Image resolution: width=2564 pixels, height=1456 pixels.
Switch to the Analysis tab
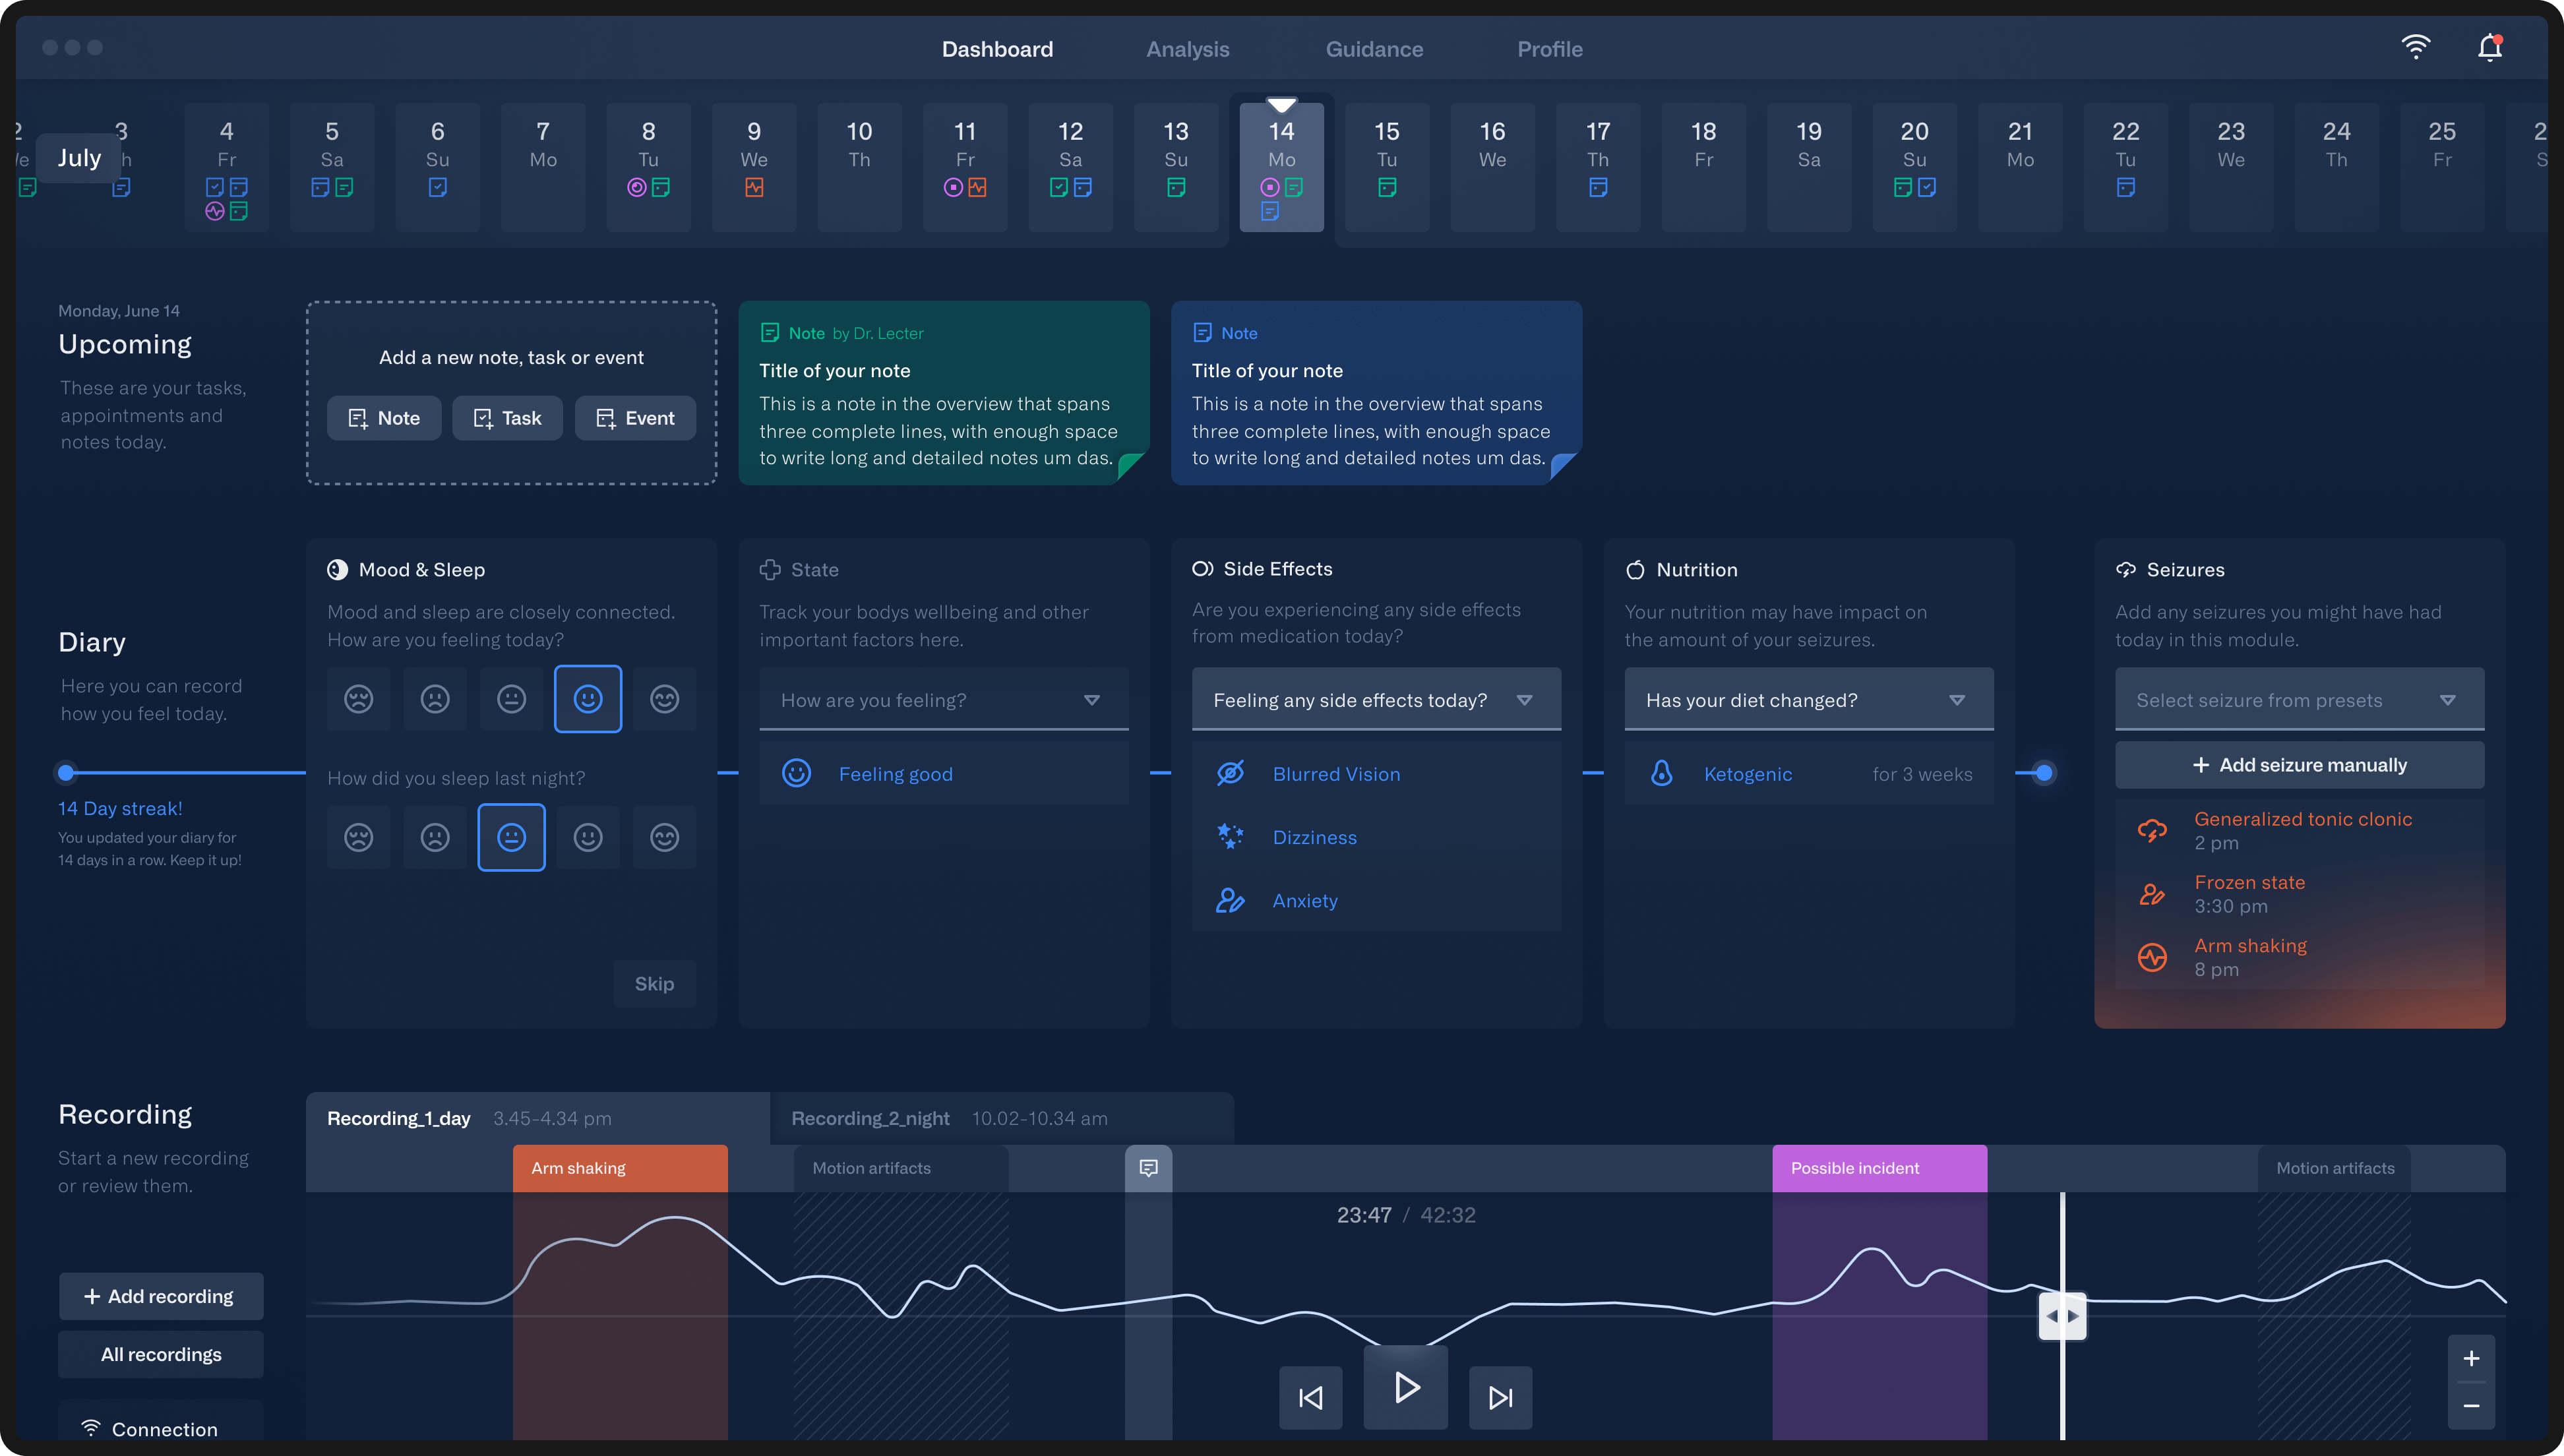pos(1187,47)
